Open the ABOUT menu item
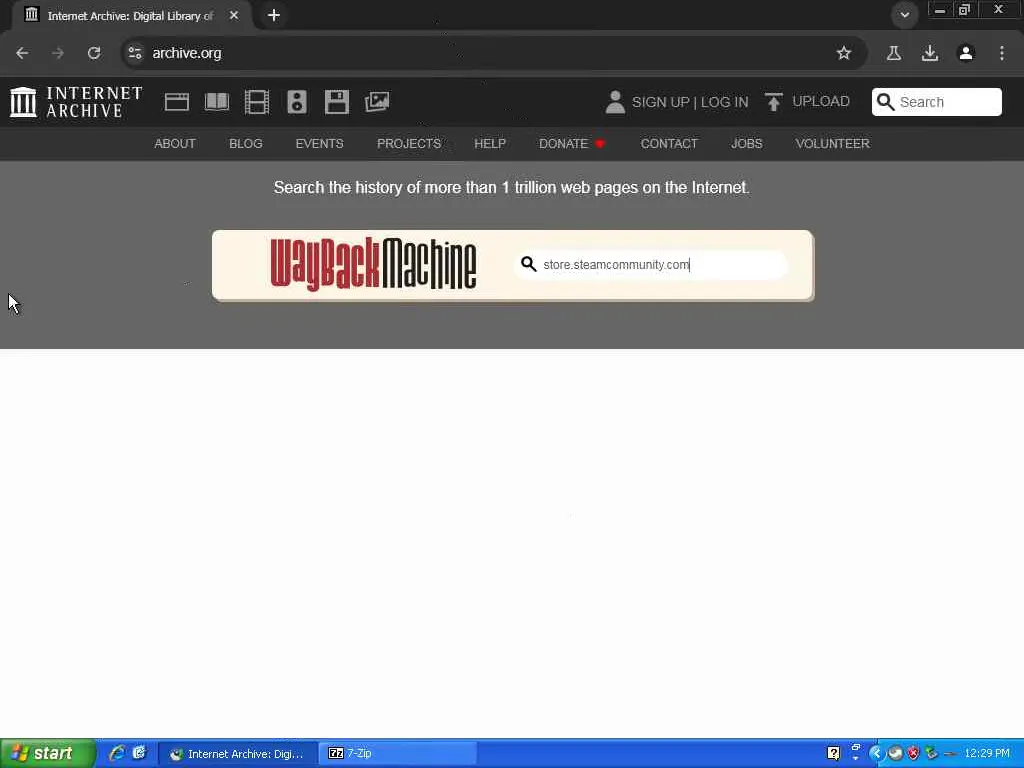Viewport: 1024px width, 768px height. 174,144
